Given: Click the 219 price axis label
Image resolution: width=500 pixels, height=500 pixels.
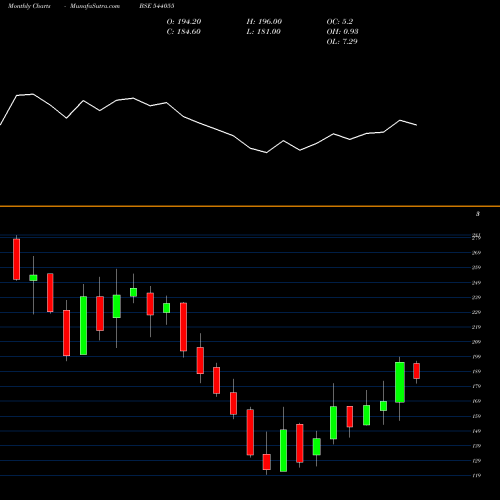Looking at the screenshot, I should click(x=476, y=327).
